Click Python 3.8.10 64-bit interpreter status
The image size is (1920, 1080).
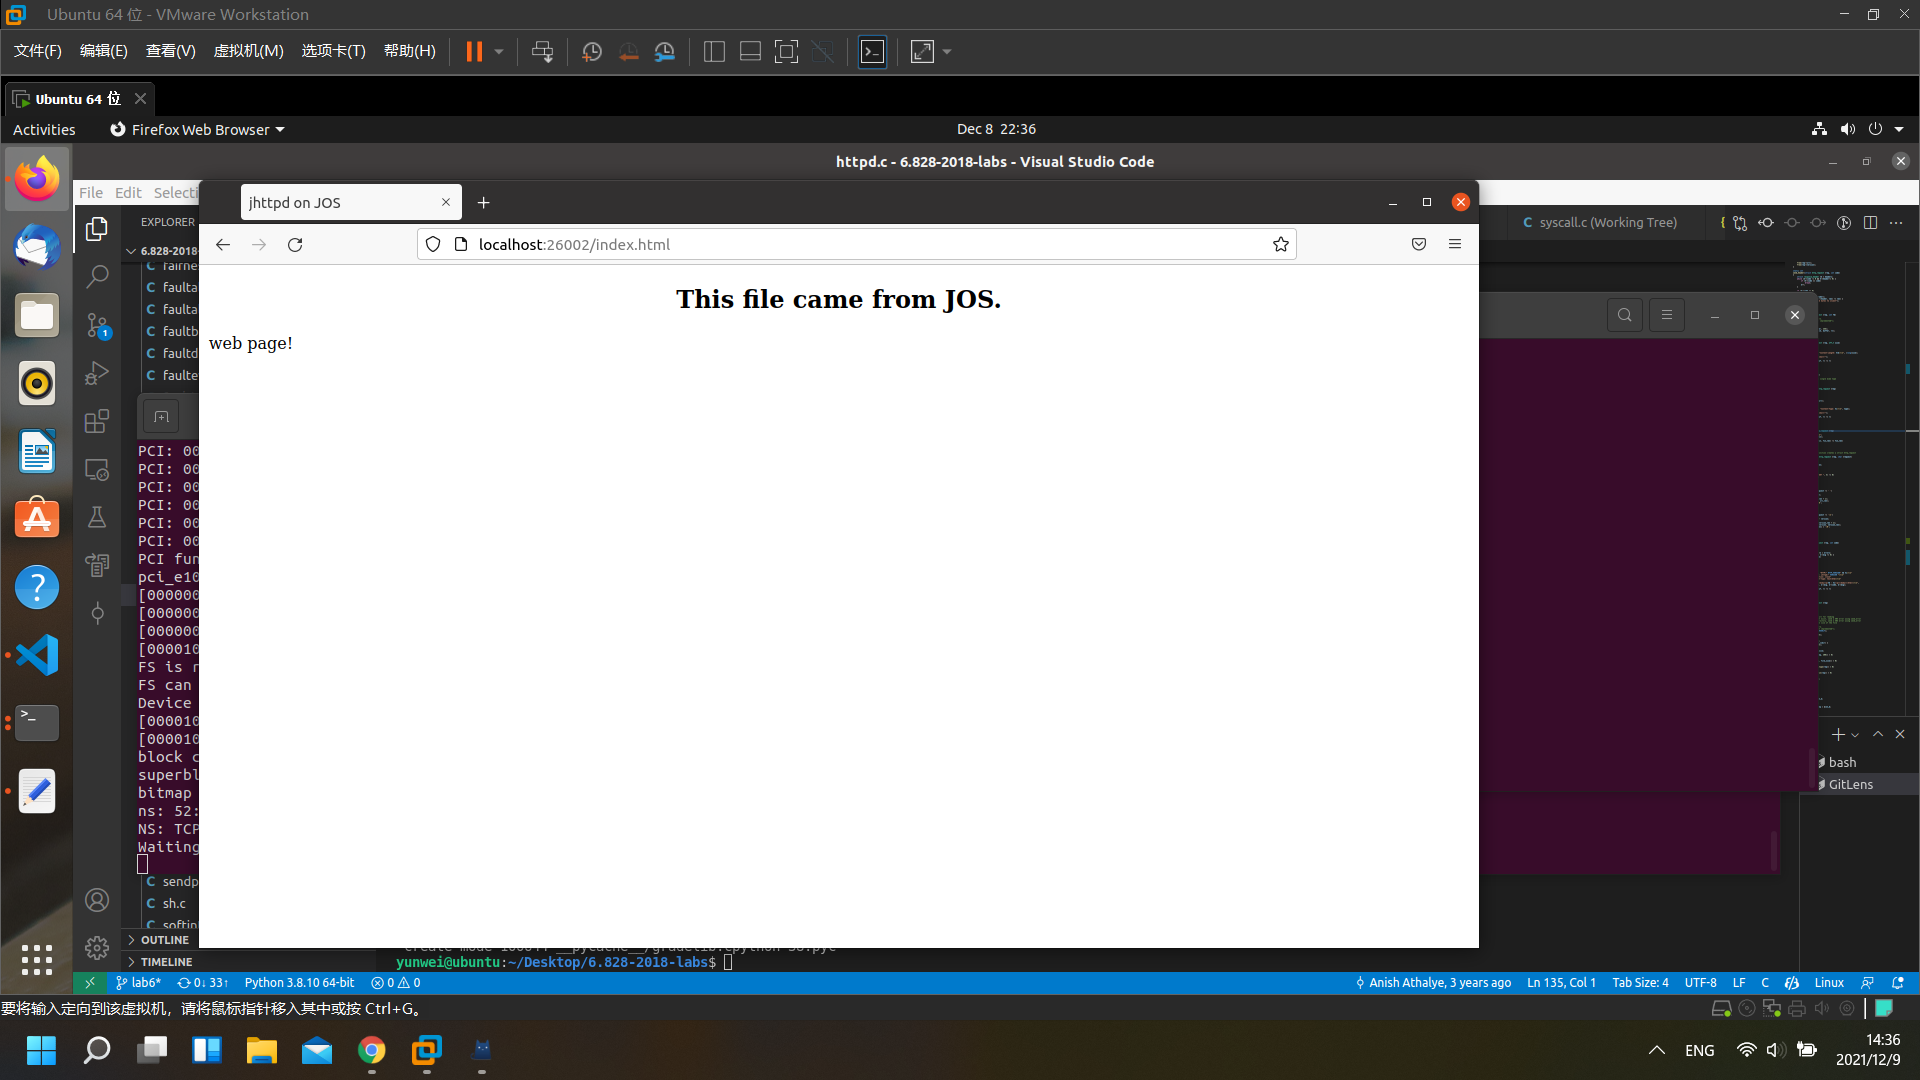pyautogui.click(x=299, y=983)
